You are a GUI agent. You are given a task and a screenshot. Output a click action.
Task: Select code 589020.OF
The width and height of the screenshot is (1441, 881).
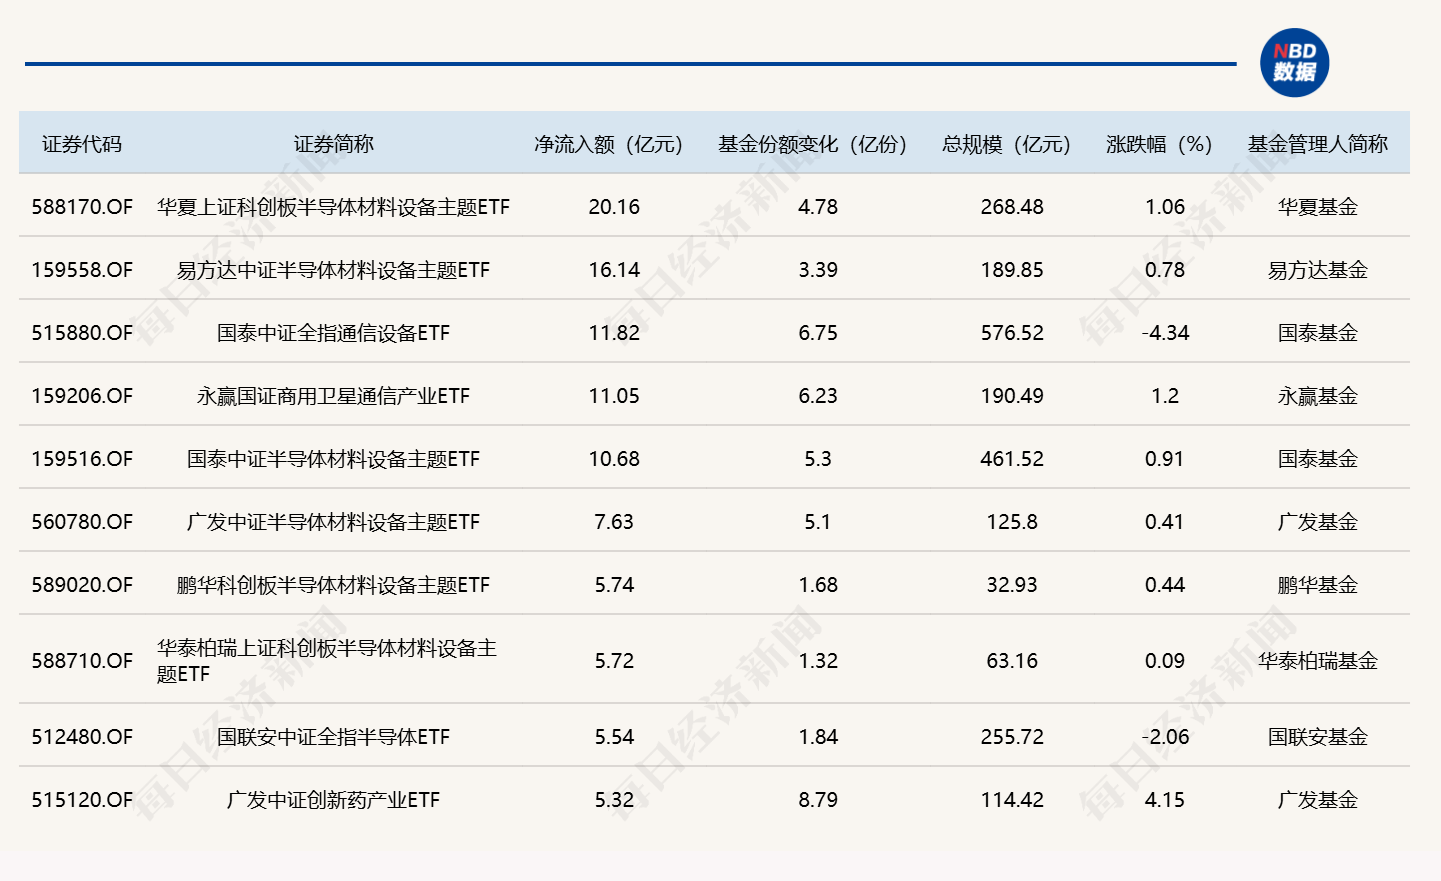coord(82,585)
